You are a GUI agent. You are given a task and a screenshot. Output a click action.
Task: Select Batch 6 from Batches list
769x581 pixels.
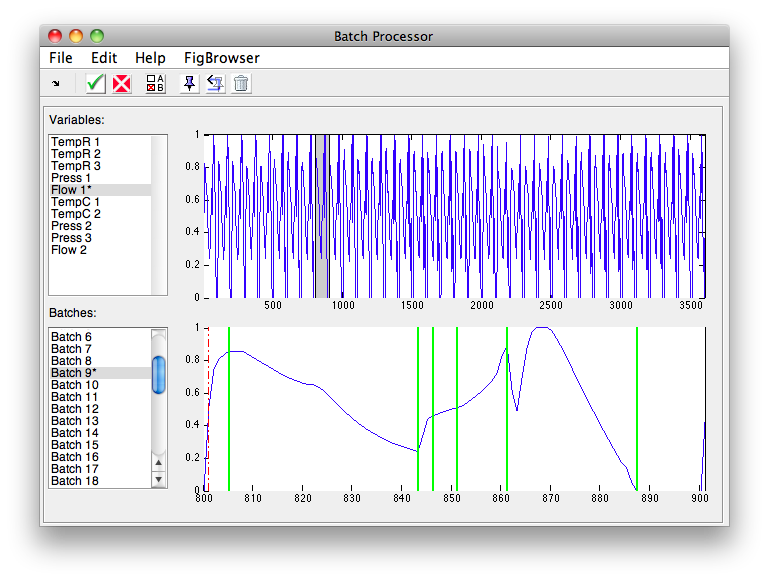click(71, 337)
